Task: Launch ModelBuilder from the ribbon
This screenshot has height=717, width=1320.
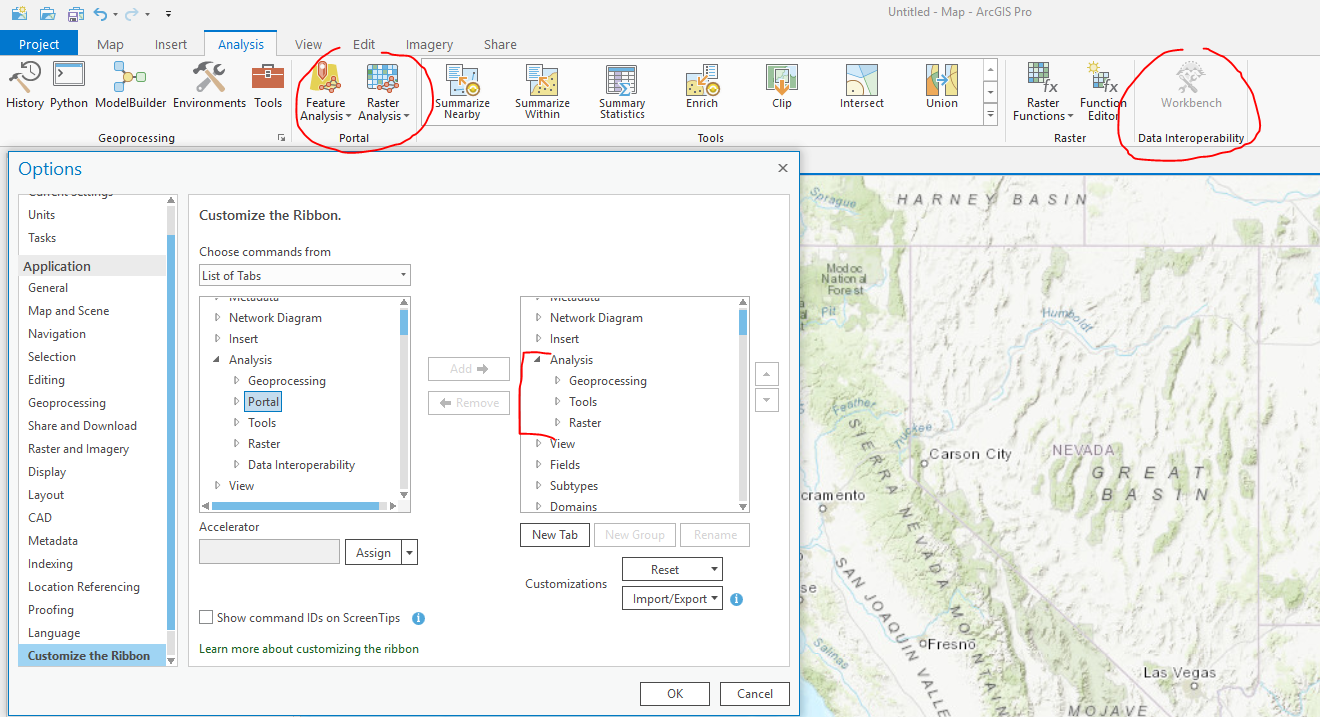Action: click(131, 85)
